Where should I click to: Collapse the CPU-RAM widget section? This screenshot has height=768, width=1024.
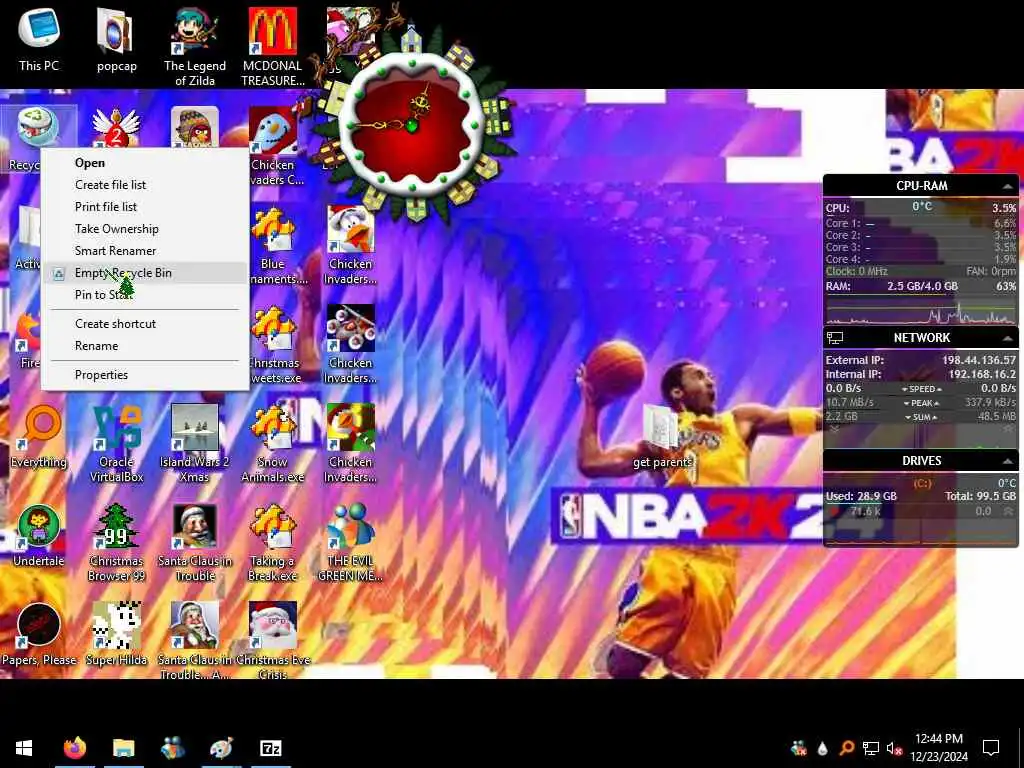(1007, 186)
